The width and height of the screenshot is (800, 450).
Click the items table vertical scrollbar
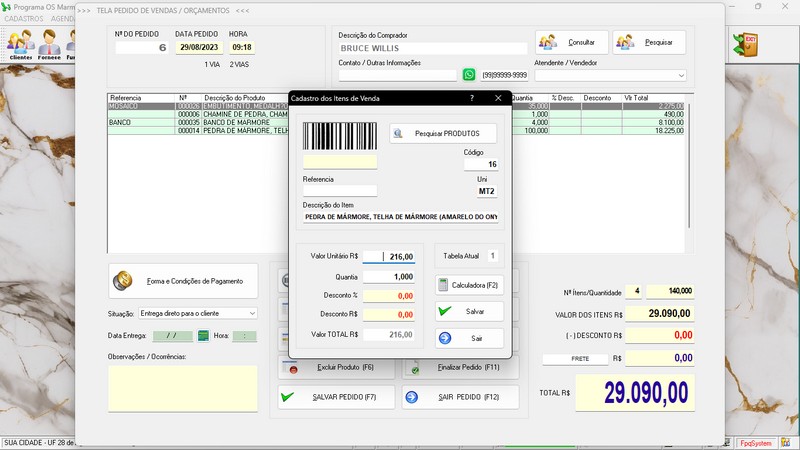point(689,166)
